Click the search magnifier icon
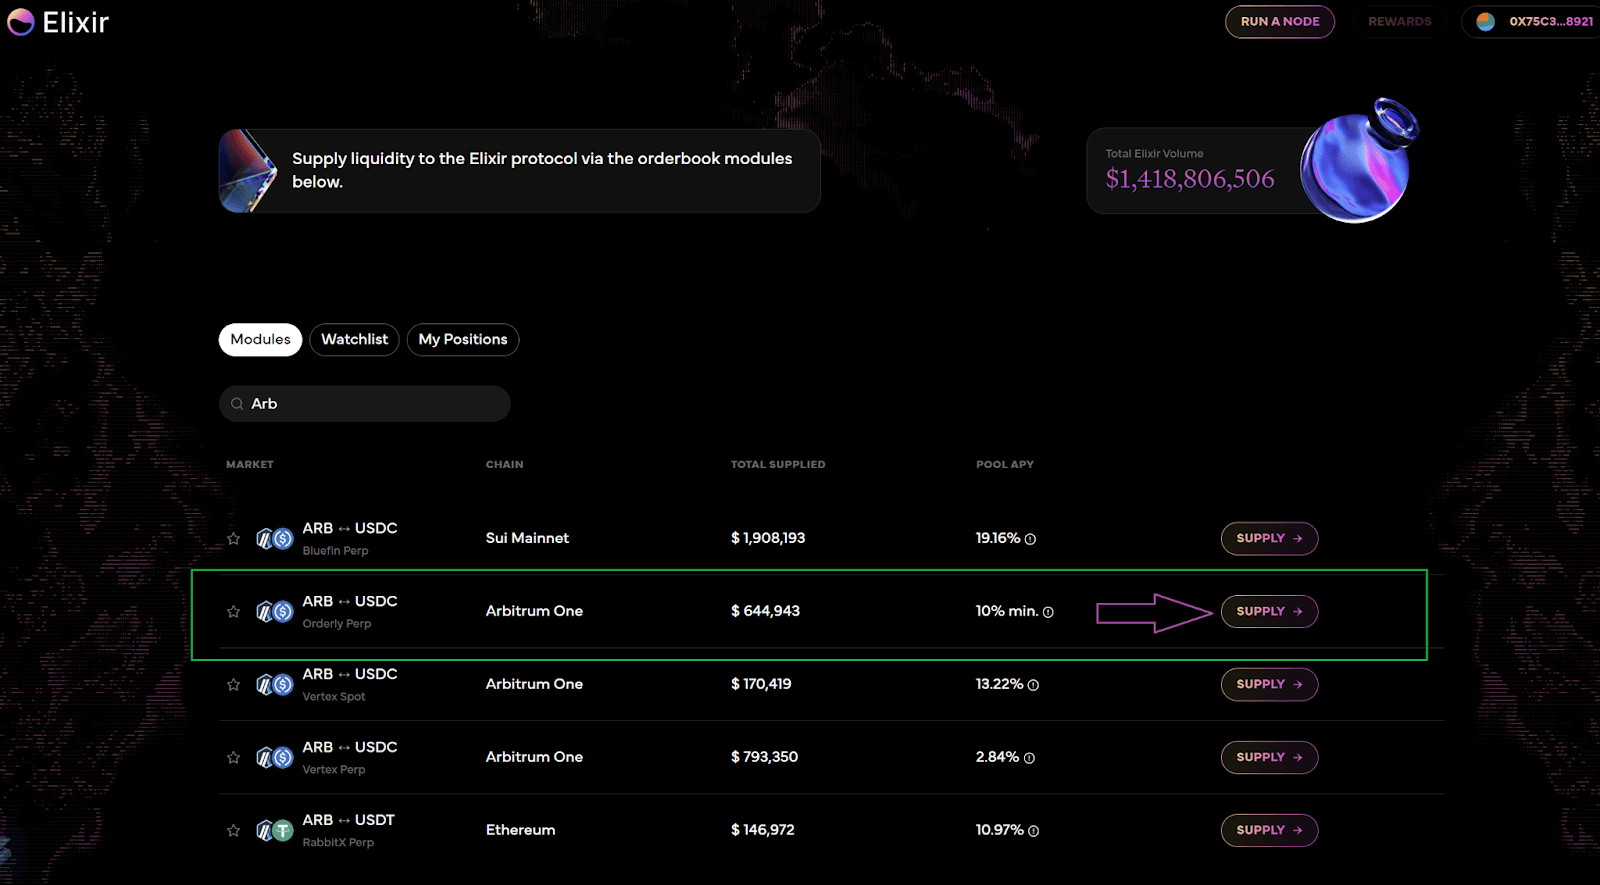The width and height of the screenshot is (1600, 885). click(x=237, y=404)
